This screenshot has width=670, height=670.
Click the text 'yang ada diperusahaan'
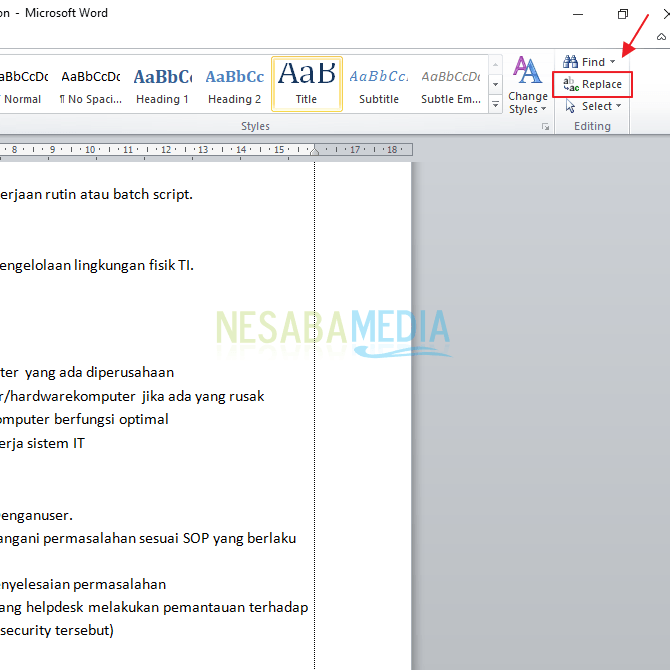99,373
